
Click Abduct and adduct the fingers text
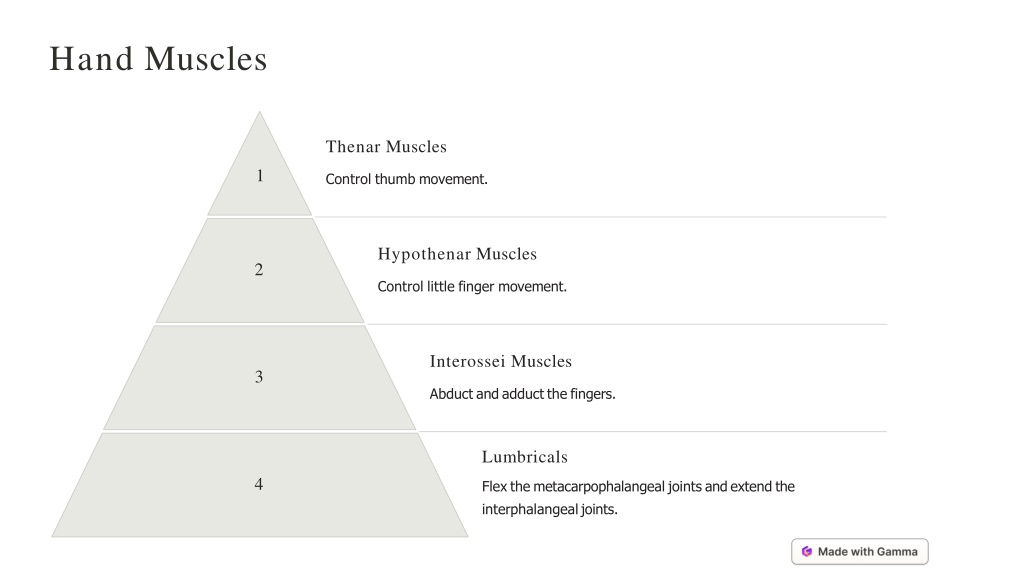[x=522, y=394]
